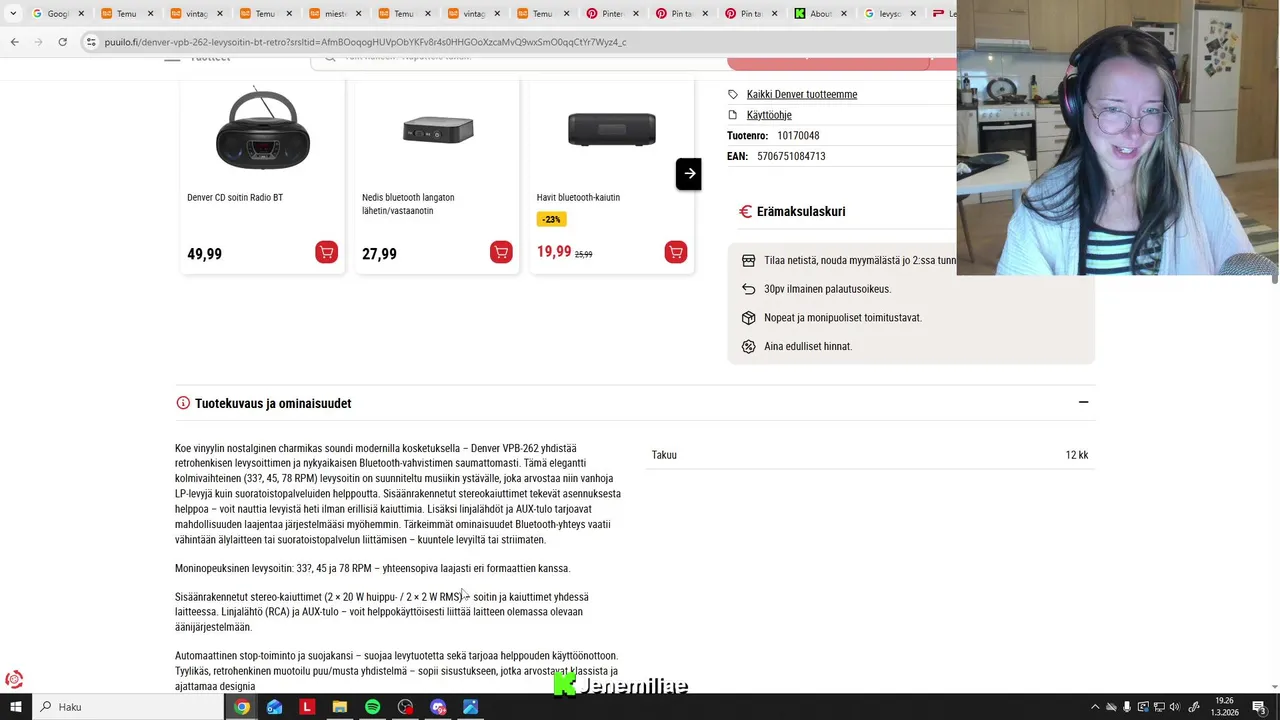Open Havit bluetooth-kaiutin product
Image resolution: width=1280 pixels, height=720 pixels.
(x=578, y=197)
